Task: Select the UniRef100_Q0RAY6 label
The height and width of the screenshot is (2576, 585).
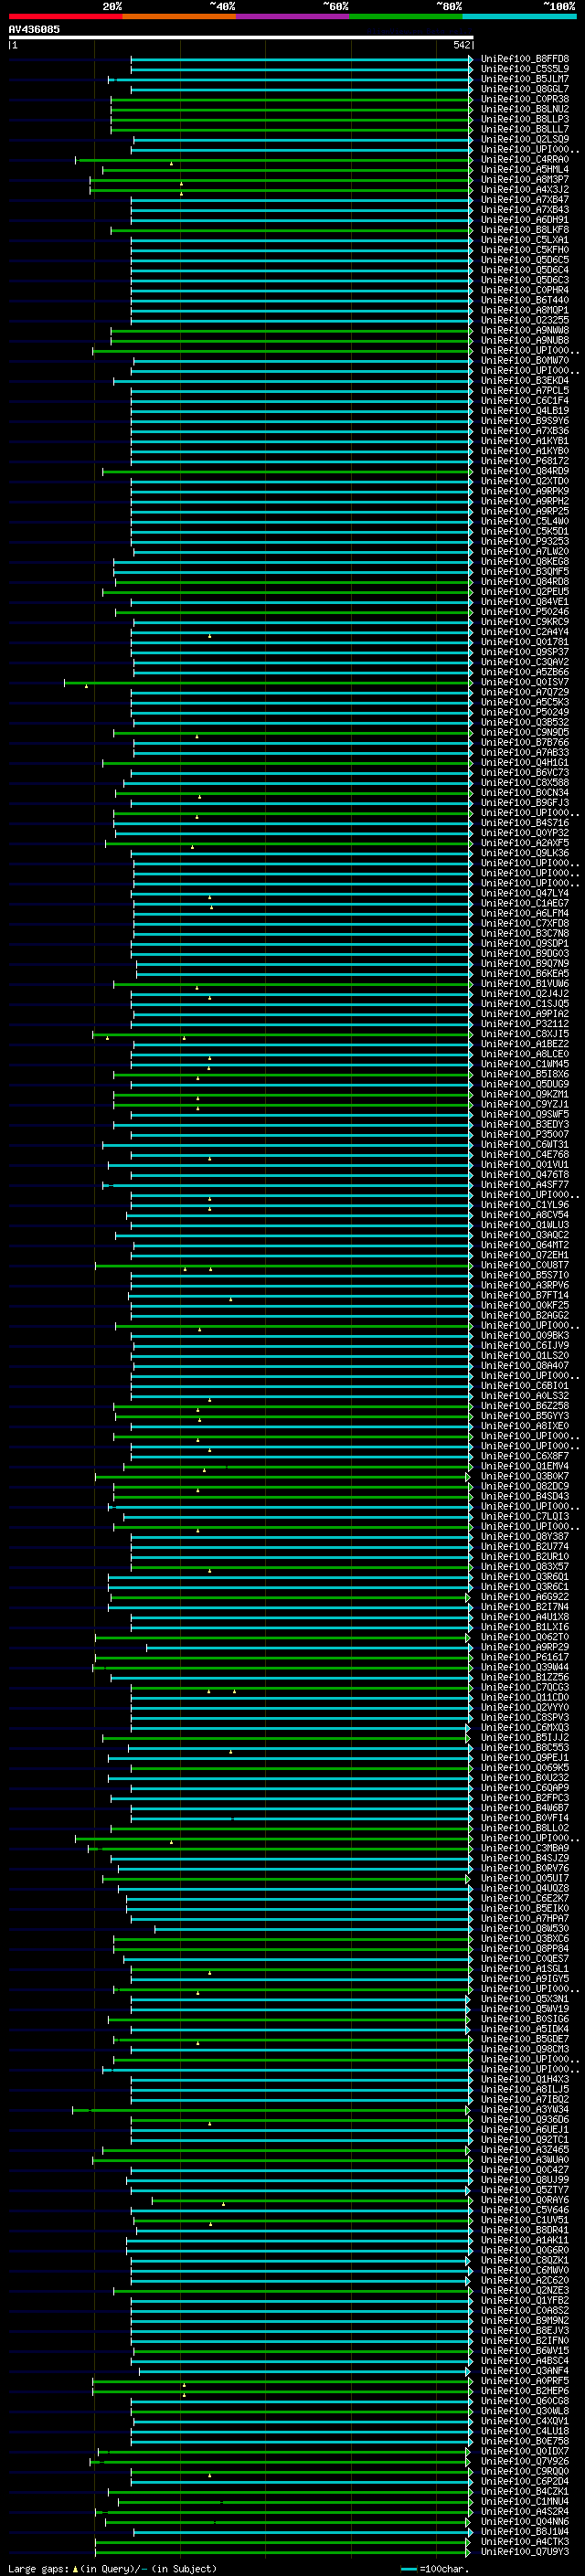Action: point(525,2200)
